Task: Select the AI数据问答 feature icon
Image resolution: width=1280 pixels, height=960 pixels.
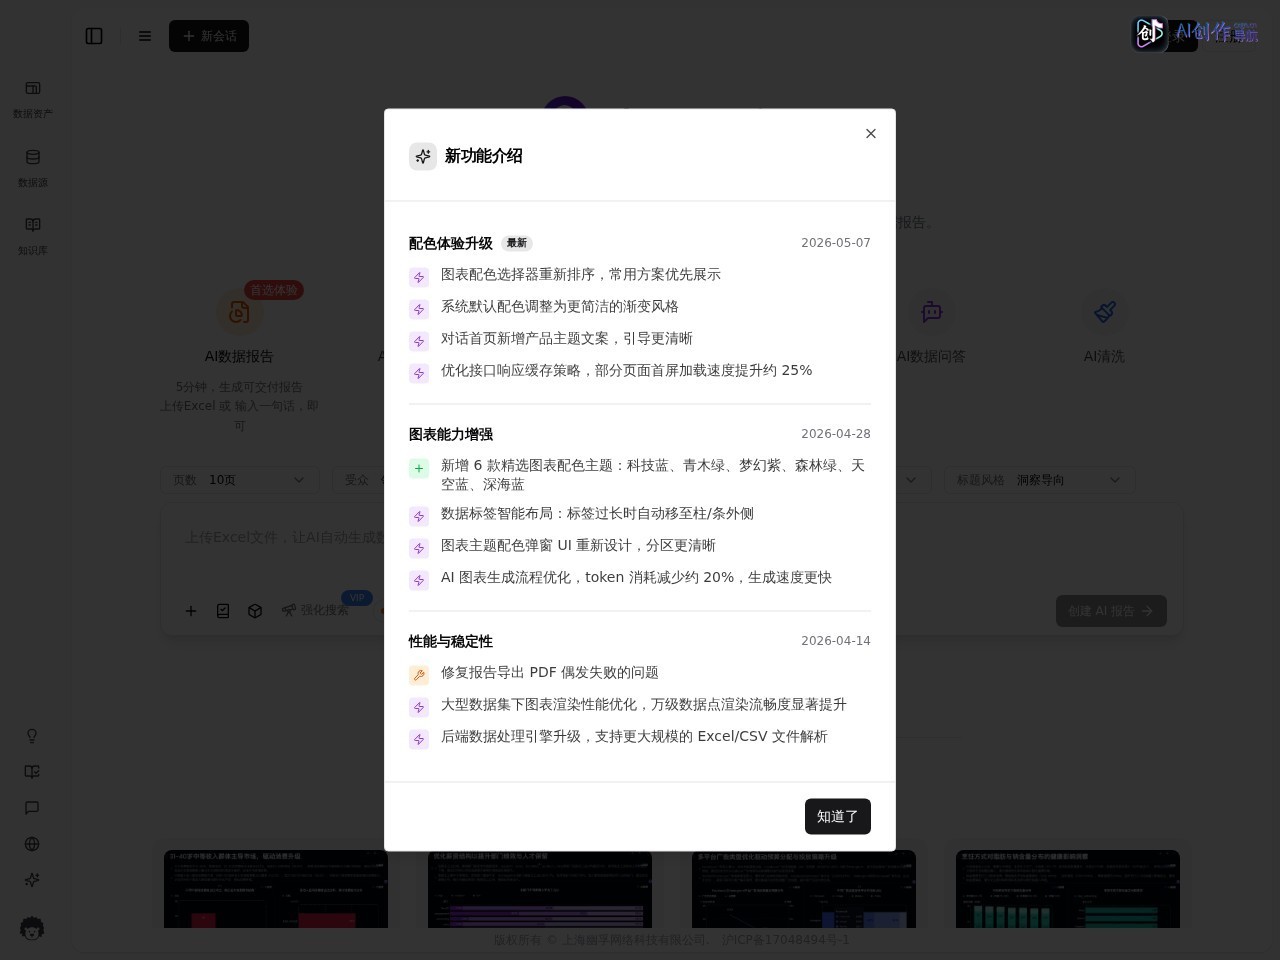Action: (x=932, y=312)
